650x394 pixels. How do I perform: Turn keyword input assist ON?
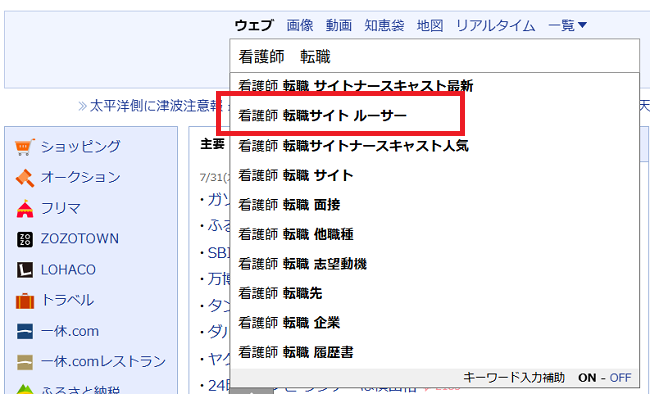[x=587, y=378]
